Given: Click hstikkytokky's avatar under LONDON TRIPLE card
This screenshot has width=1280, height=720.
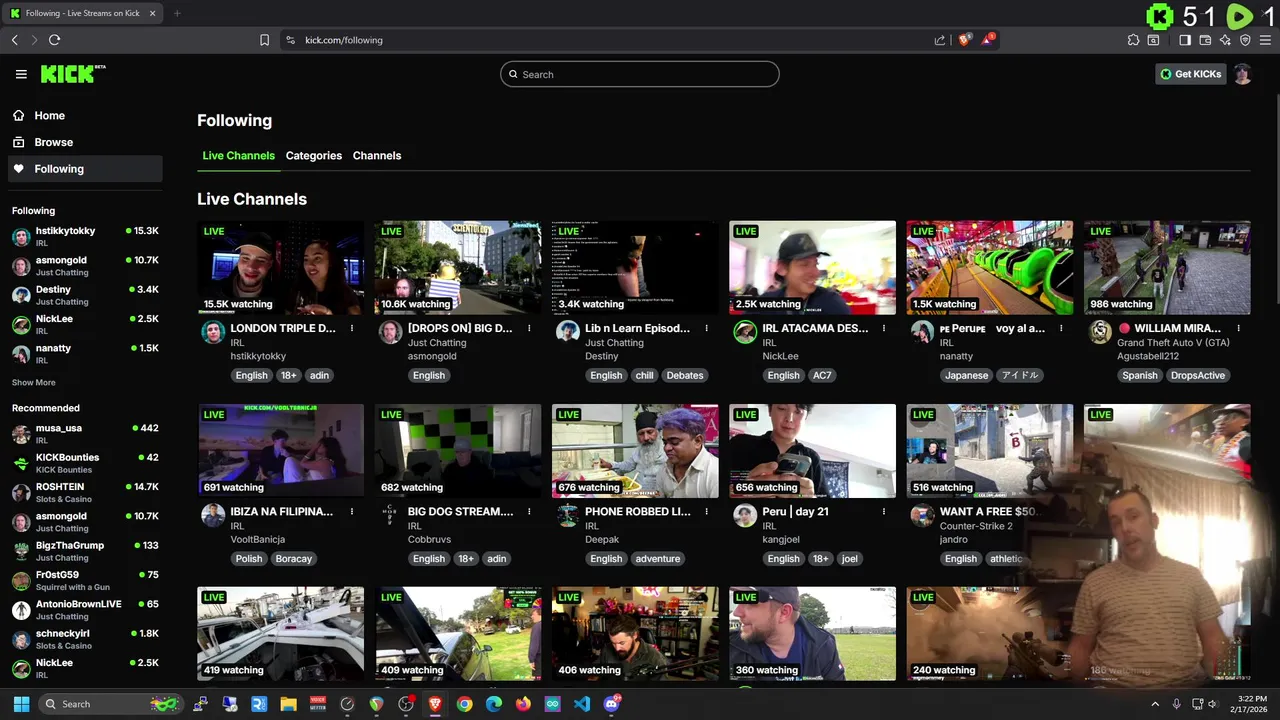Looking at the screenshot, I should pyautogui.click(x=213, y=332).
